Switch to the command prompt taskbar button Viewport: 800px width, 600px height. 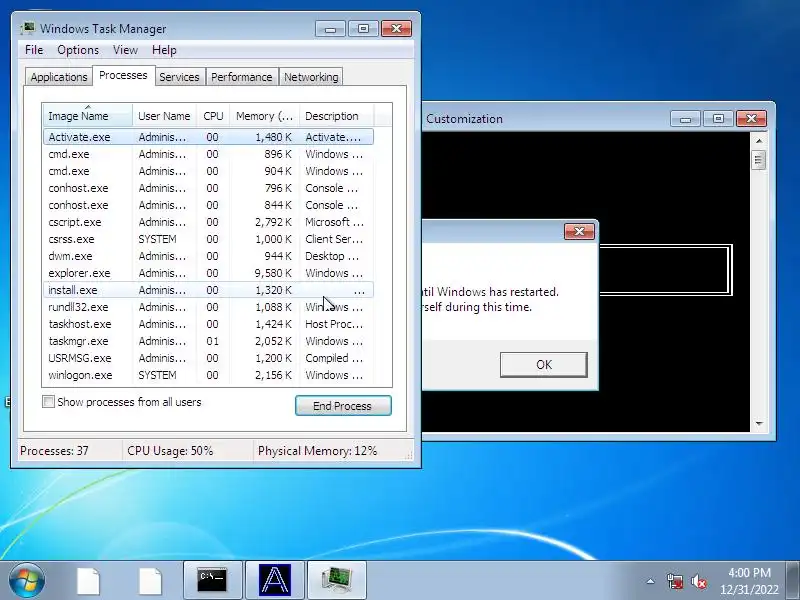212,580
